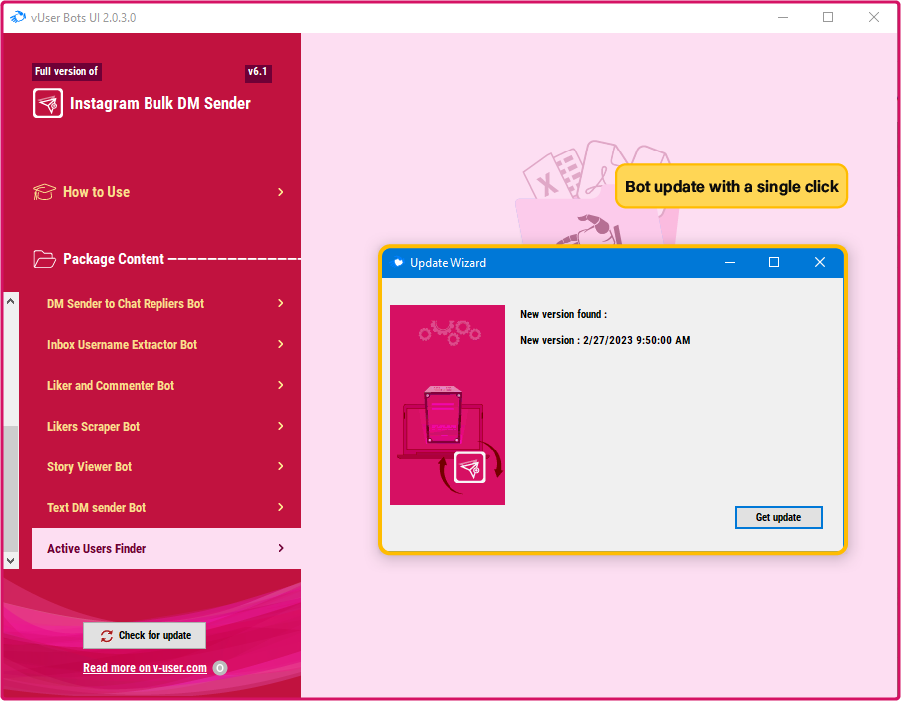Close the Update Wizard dialog
This screenshot has width=901, height=701.
click(x=820, y=263)
